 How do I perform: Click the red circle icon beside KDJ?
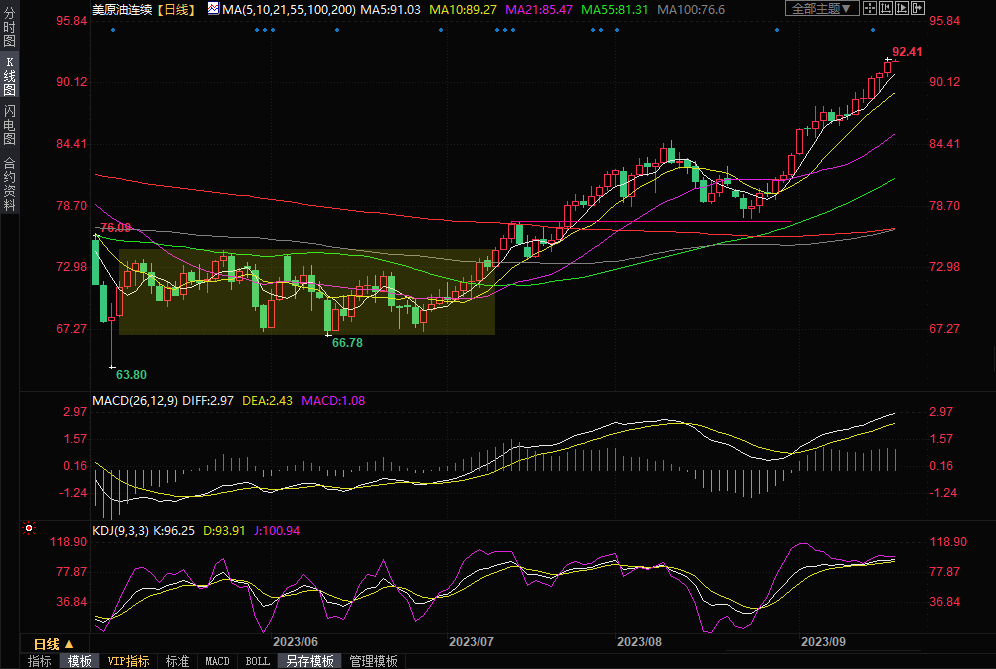29,528
